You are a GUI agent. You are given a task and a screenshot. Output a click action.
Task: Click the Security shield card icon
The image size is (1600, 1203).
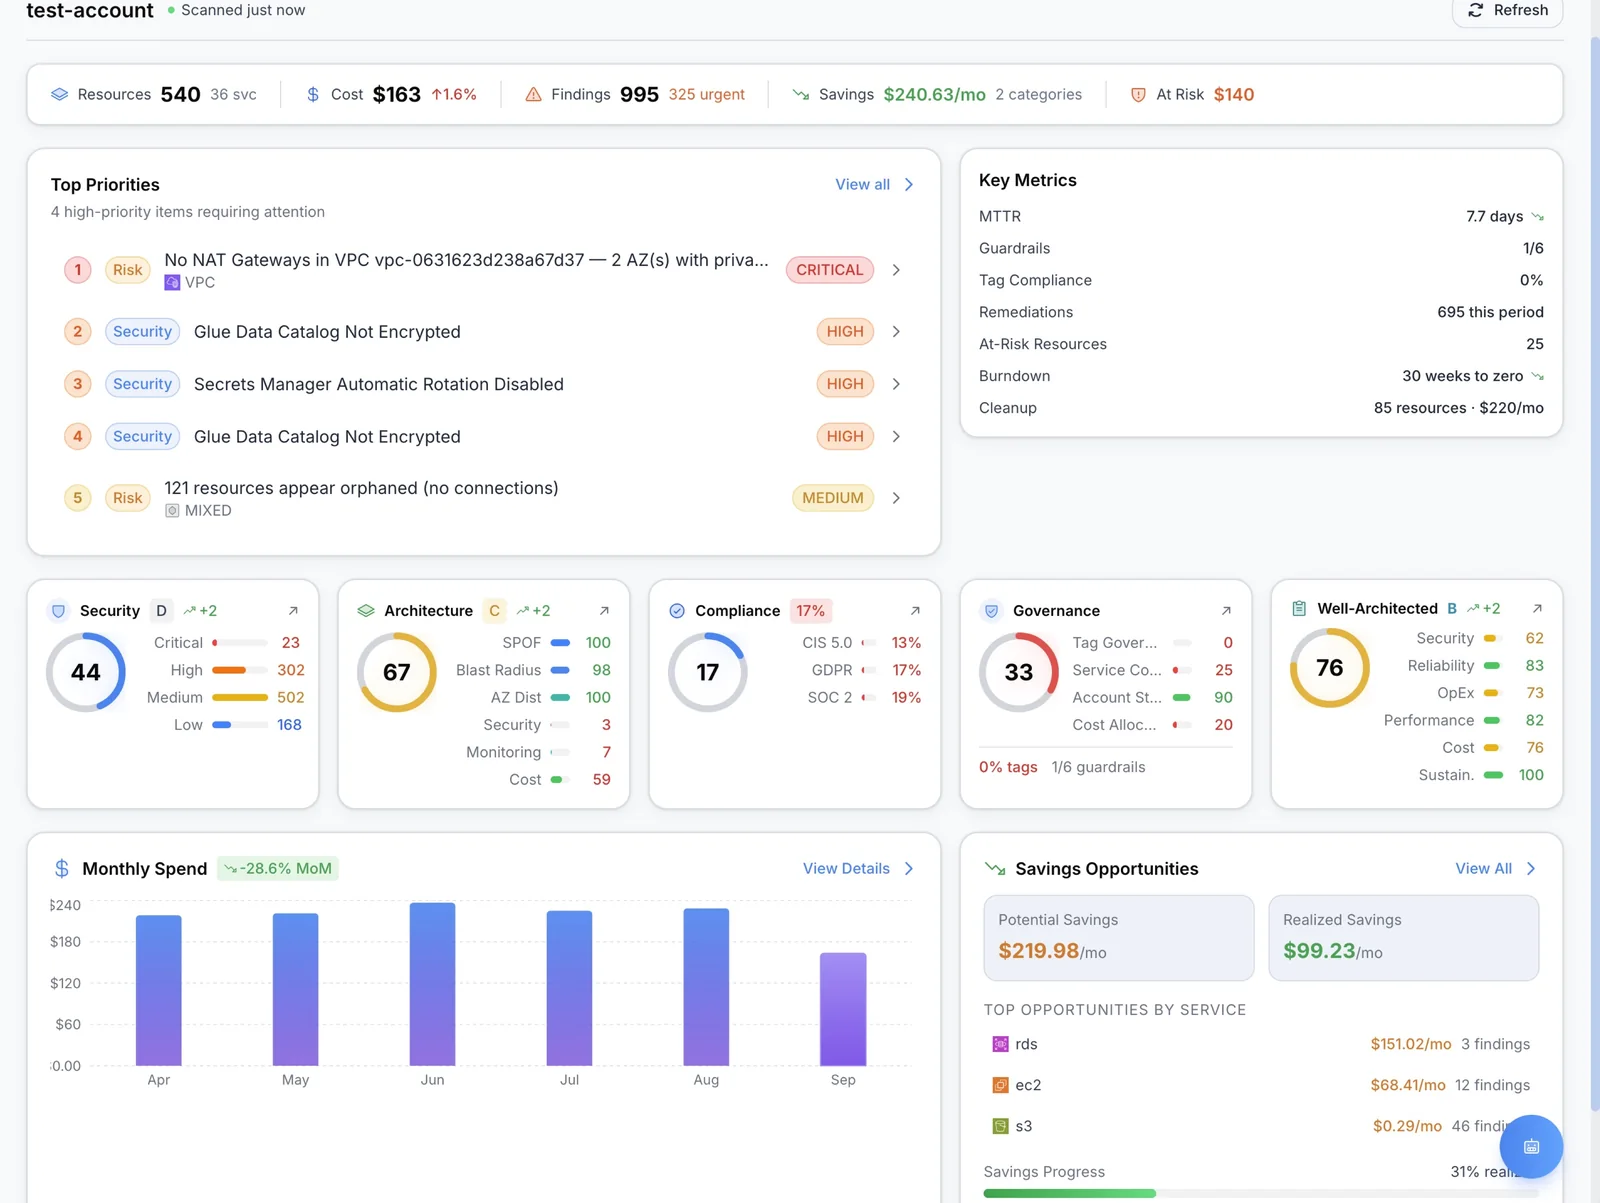[x=58, y=611]
